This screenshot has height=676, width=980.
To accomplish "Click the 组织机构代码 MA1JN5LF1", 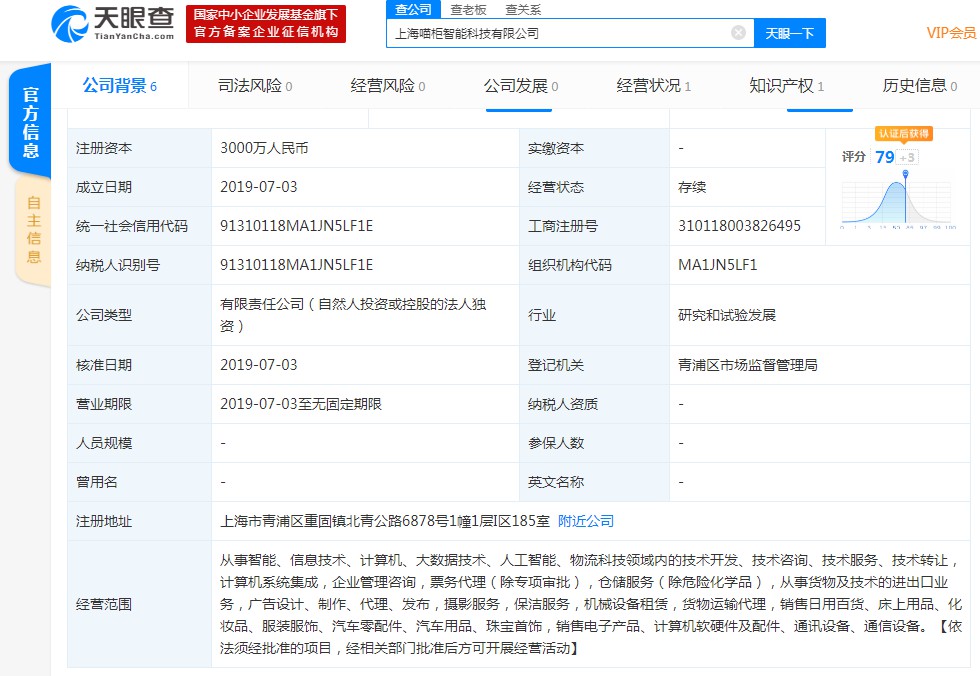I will (718, 265).
